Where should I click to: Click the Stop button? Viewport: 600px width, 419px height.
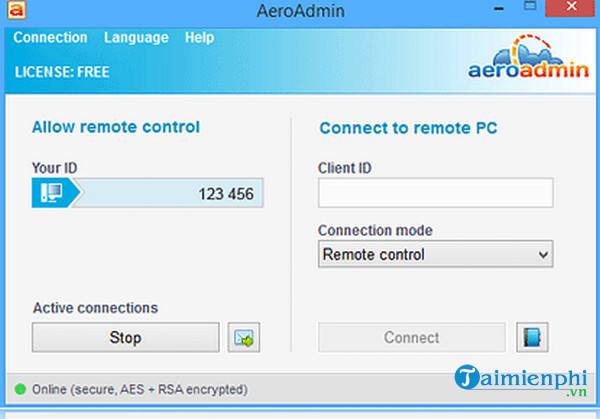click(126, 337)
